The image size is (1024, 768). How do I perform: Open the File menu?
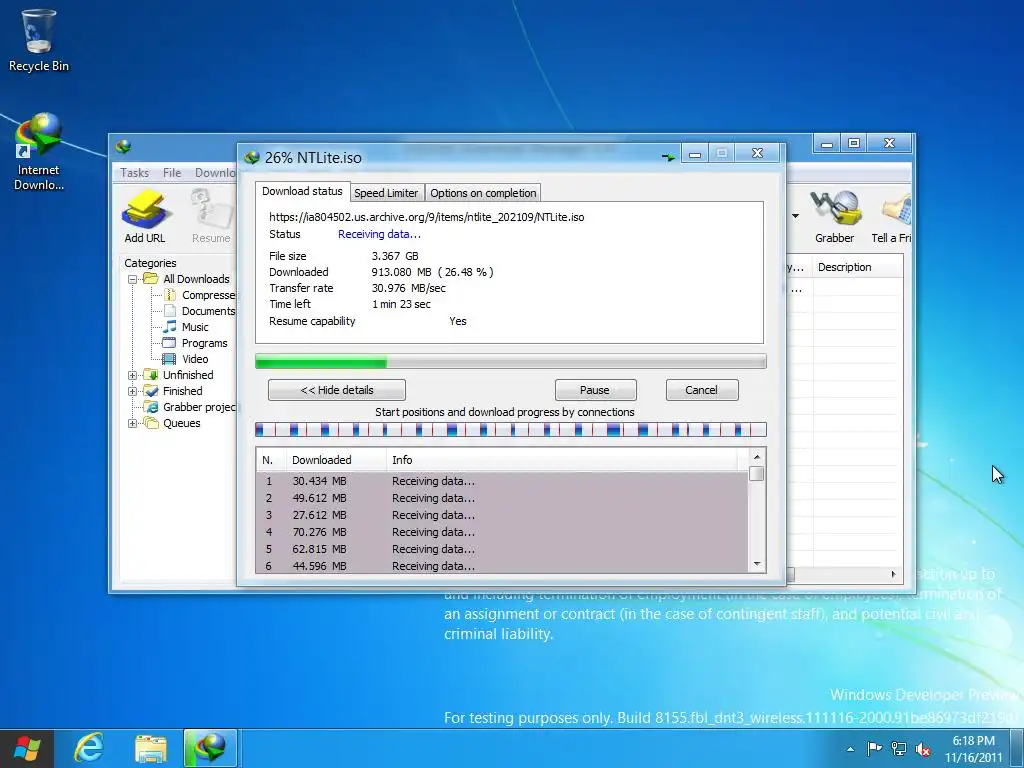point(172,172)
